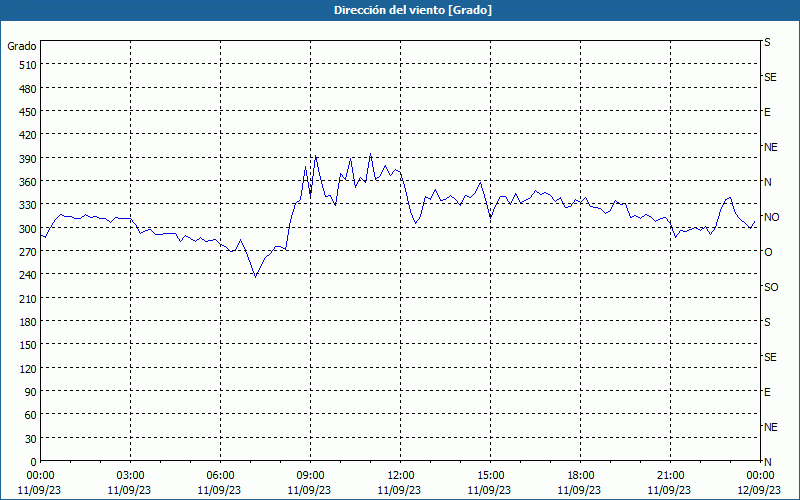Click the NO compass label on right axis
Image resolution: width=800 pixels, height=500 pixels.
771,217
